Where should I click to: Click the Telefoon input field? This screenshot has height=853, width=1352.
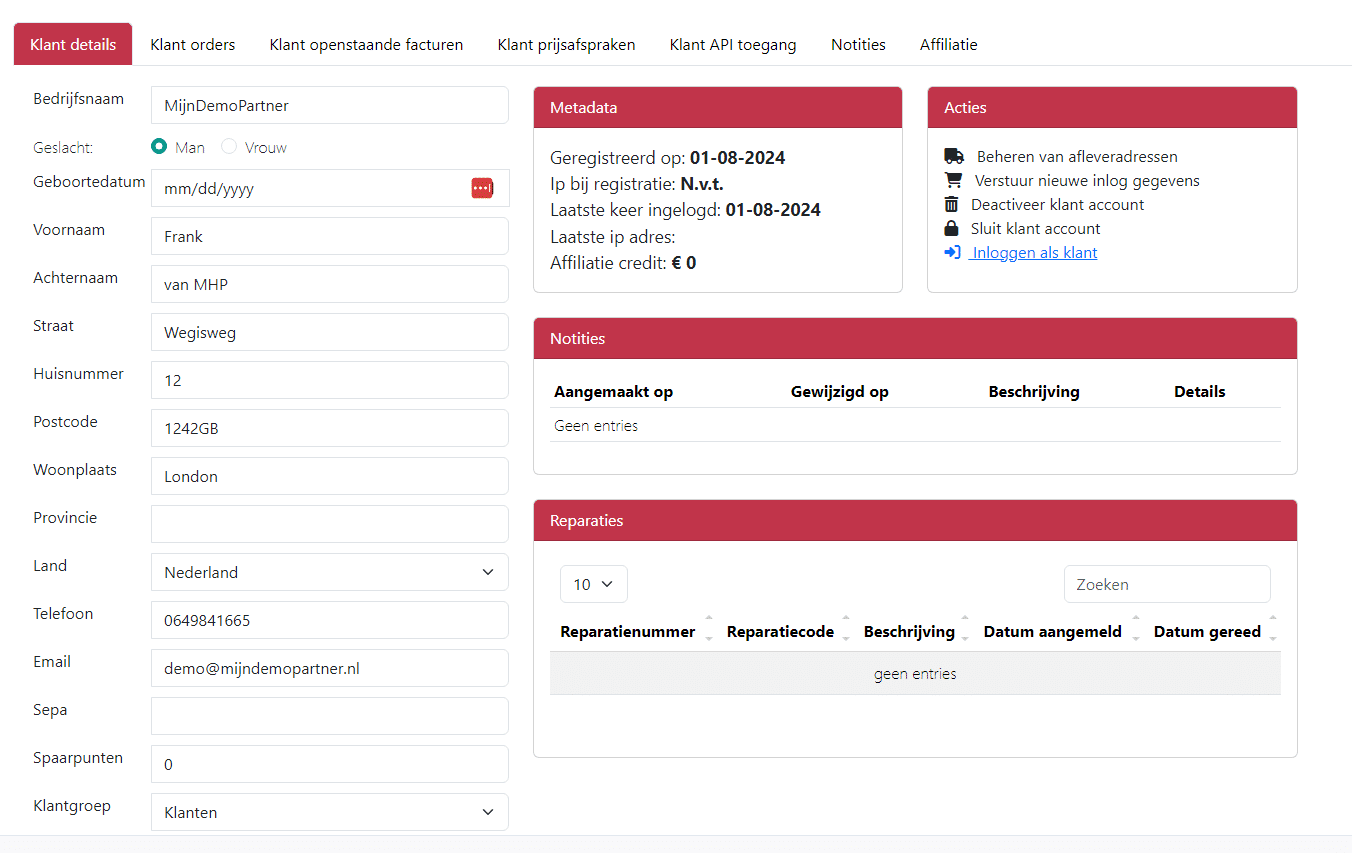click(330, 621)
